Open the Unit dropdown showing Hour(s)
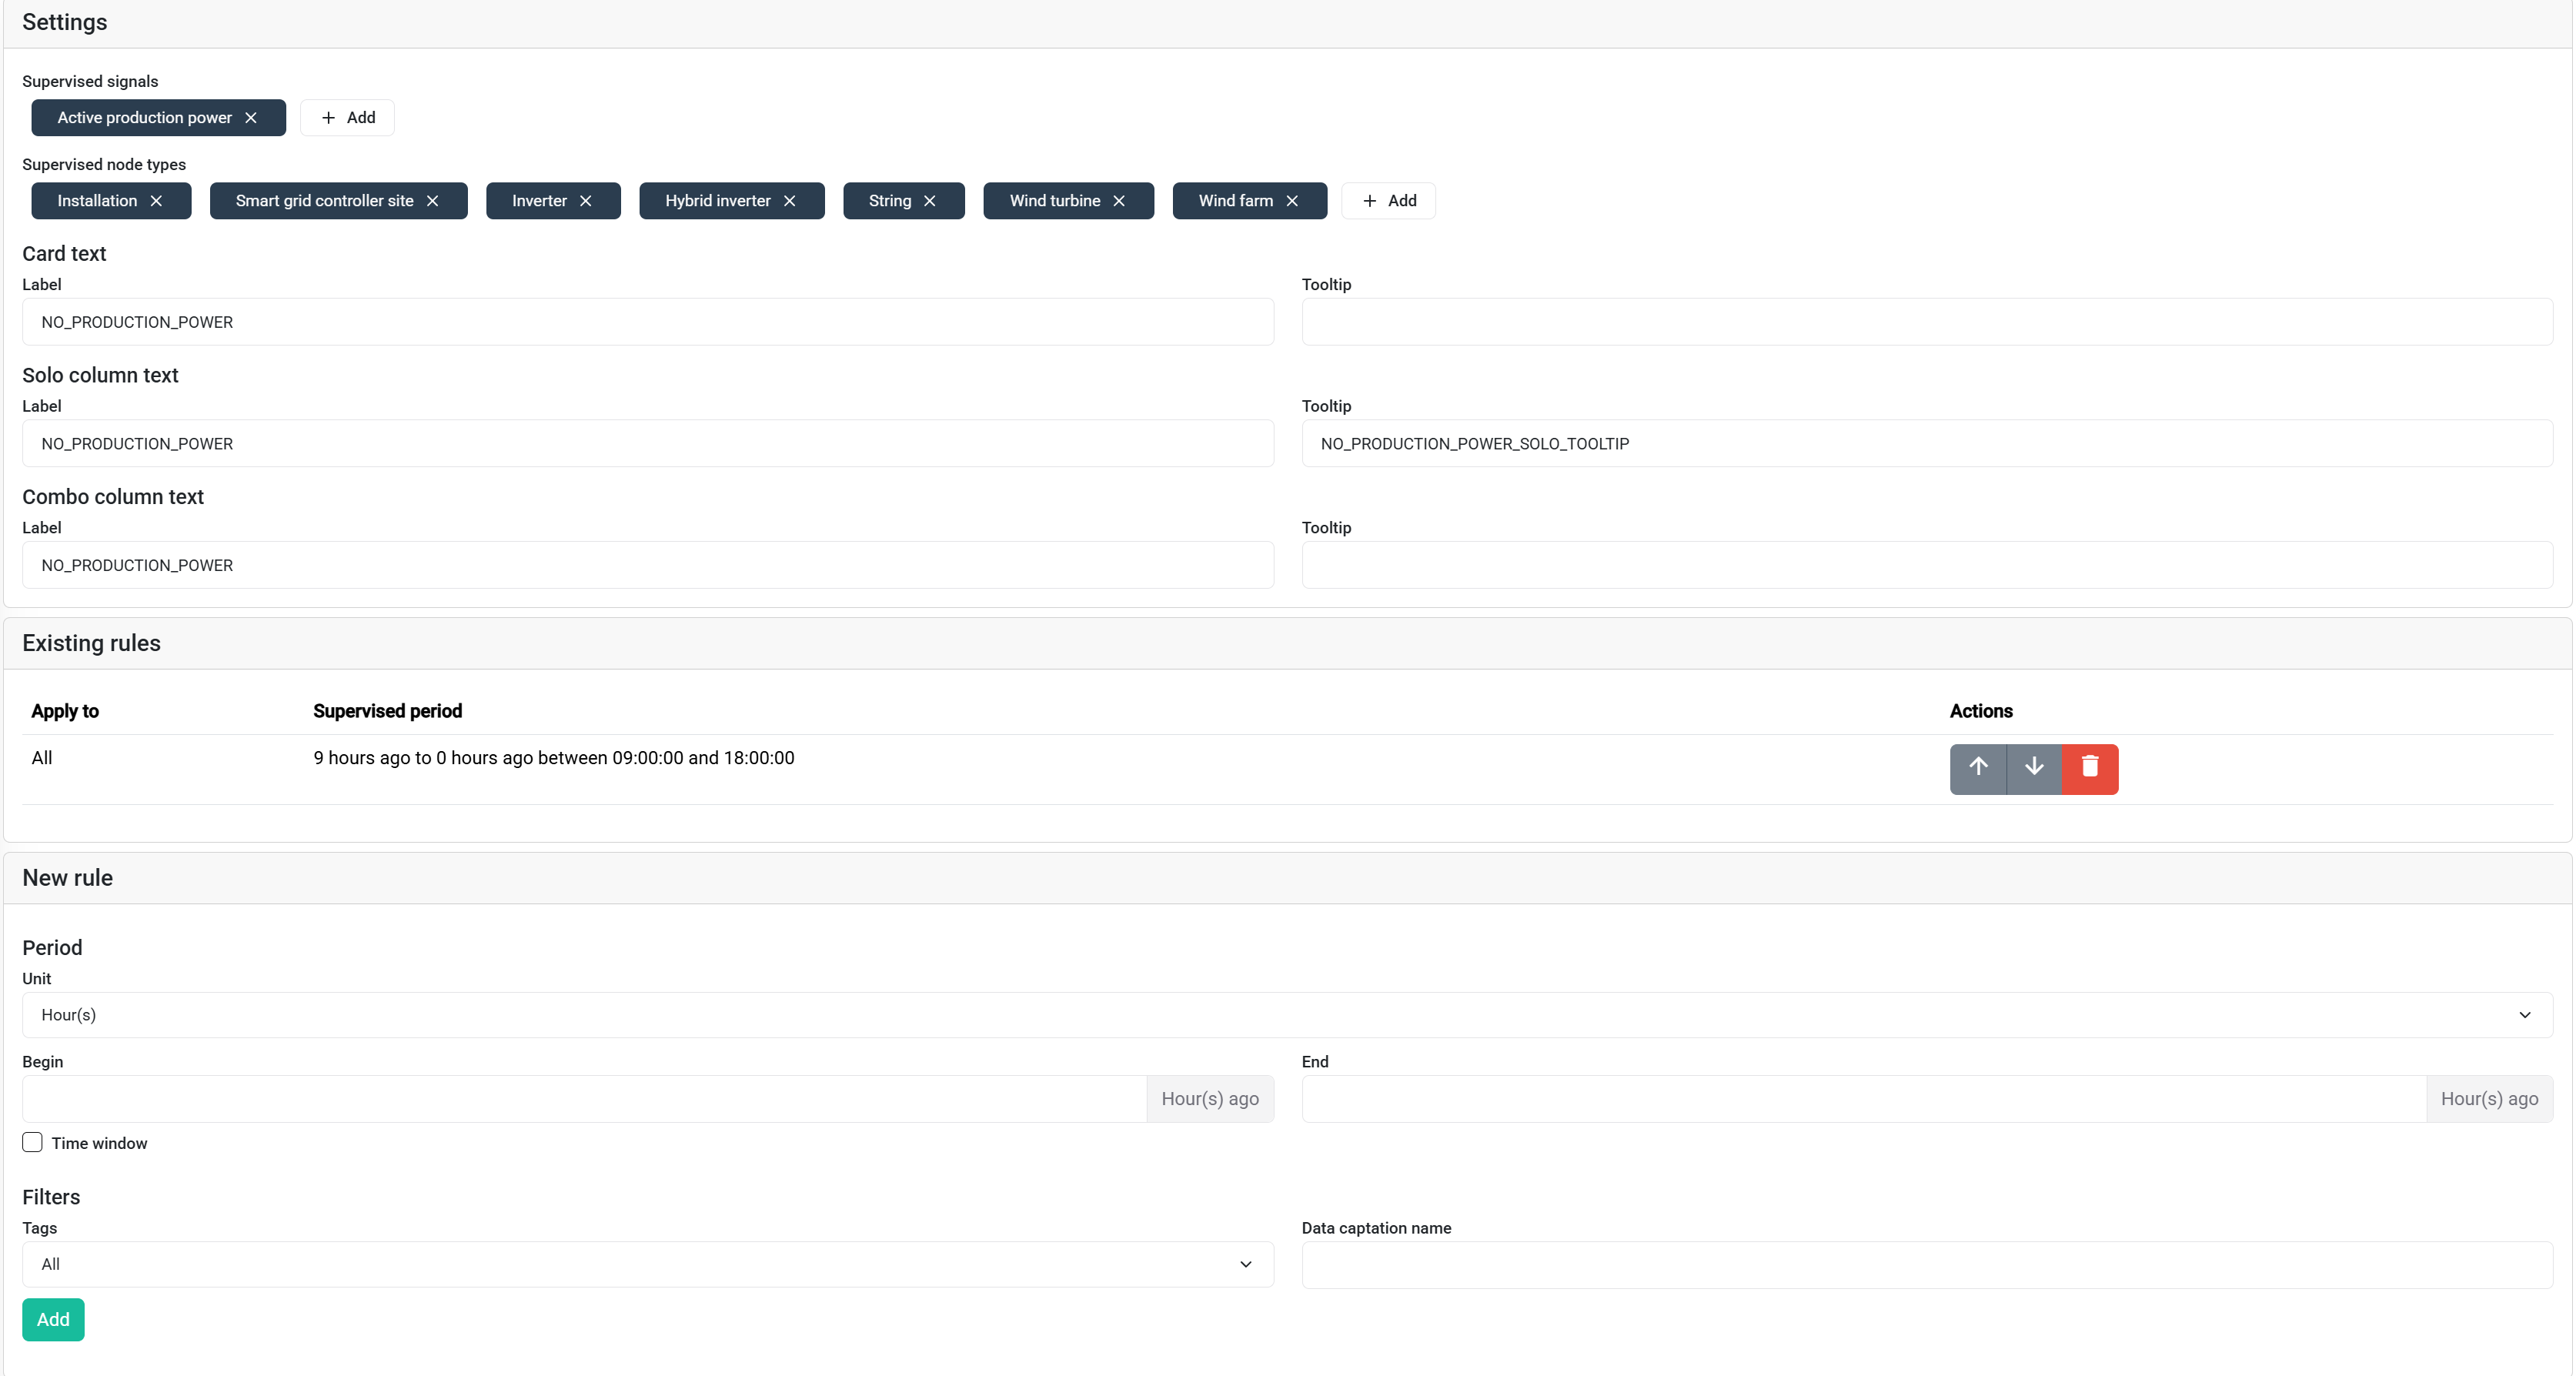This screenshot has width=2576, height=1376. pyautogui.click(x=1287, y=1014)
